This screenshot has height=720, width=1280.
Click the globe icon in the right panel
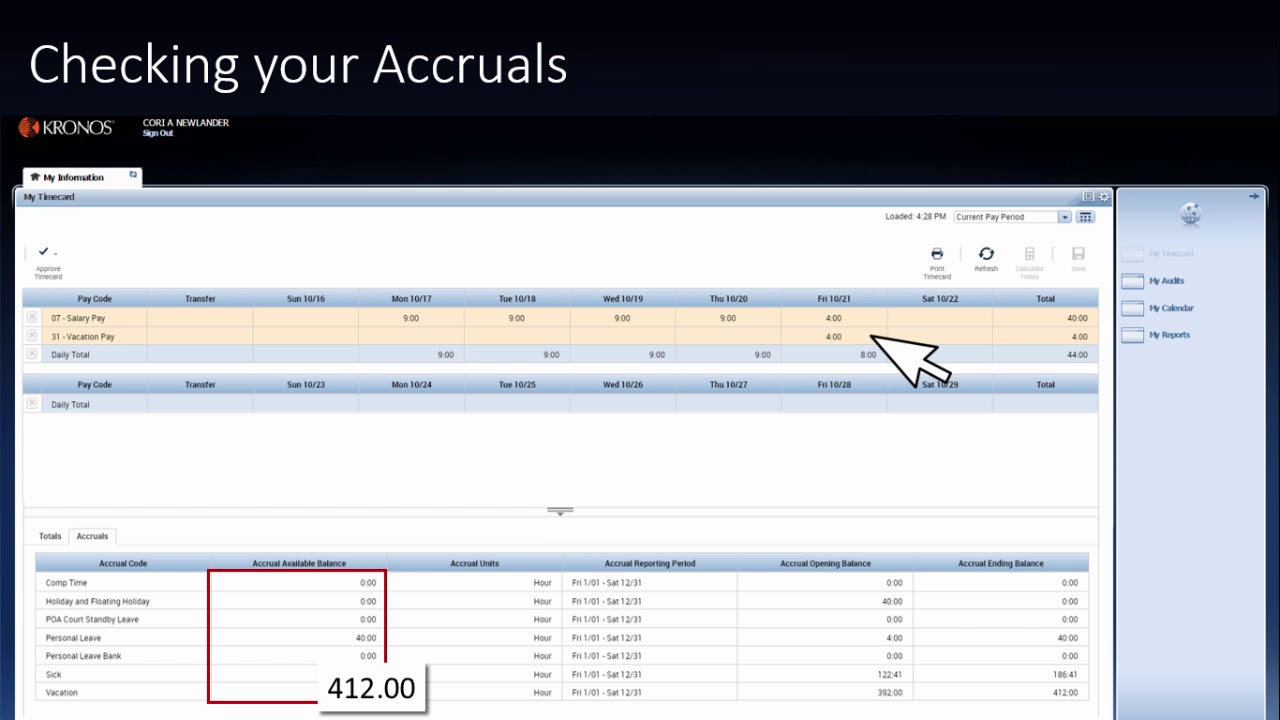pos(1190,213)
